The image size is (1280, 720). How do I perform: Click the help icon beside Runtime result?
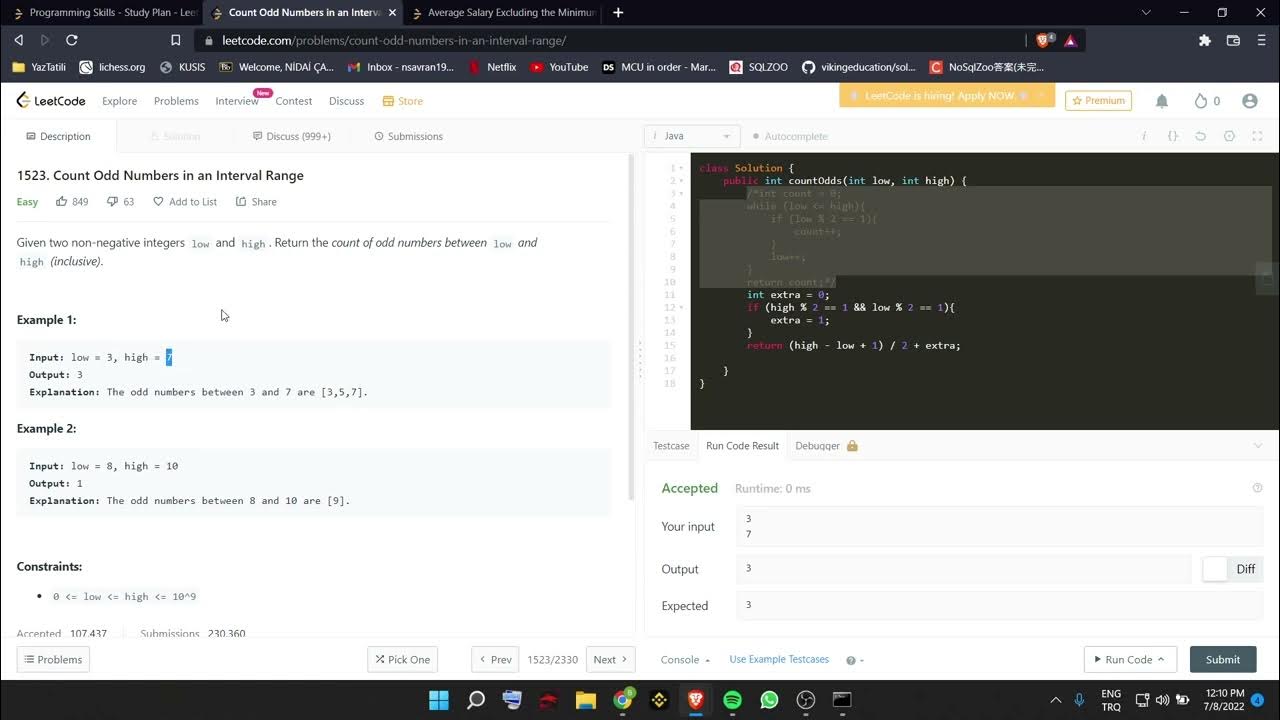click(x=1257, y=488)
